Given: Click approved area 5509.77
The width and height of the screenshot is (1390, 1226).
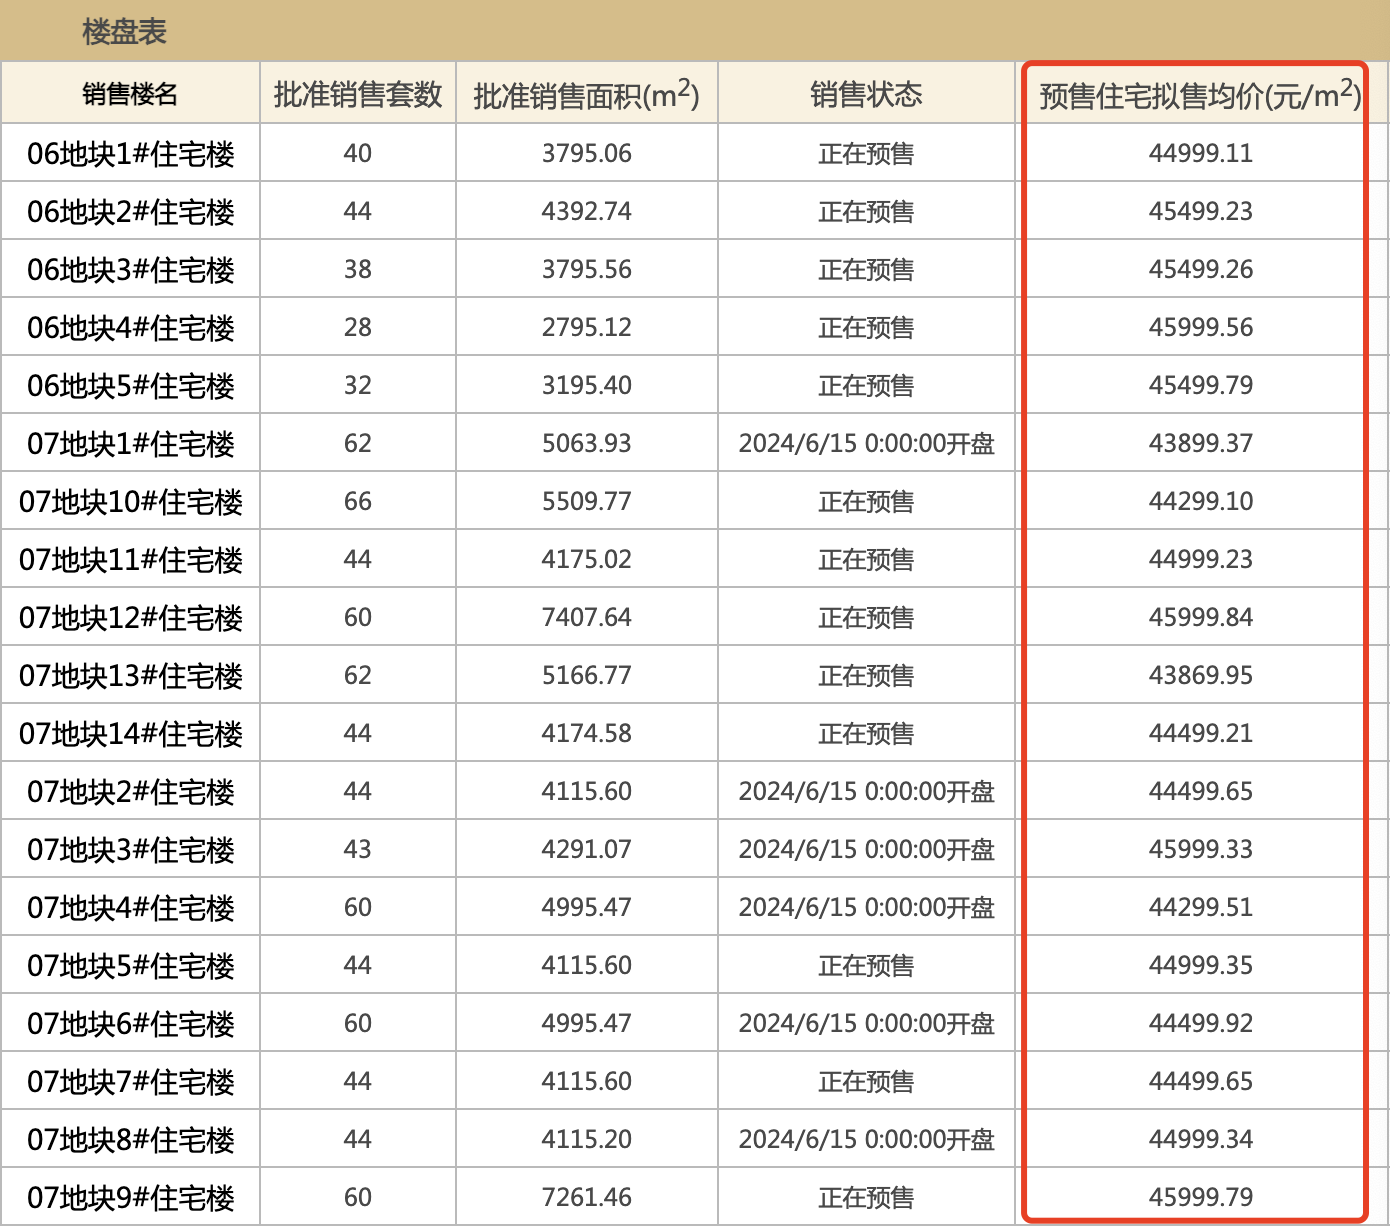Looking at the screenshot, I should coord(586,501).
